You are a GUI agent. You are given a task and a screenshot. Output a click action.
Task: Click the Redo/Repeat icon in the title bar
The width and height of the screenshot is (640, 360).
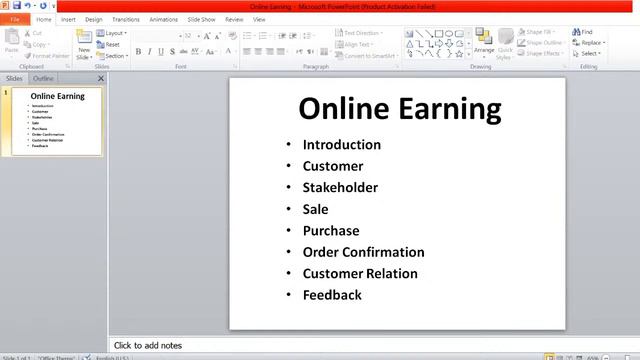(43, 6)
